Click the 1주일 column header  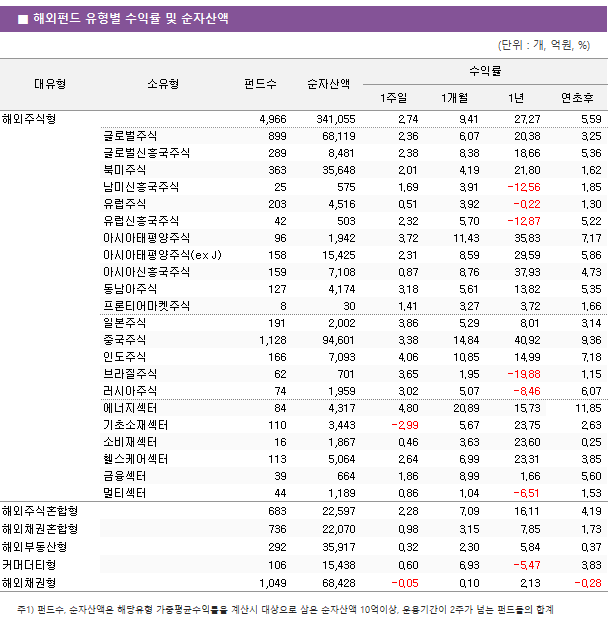click(393, 98)
